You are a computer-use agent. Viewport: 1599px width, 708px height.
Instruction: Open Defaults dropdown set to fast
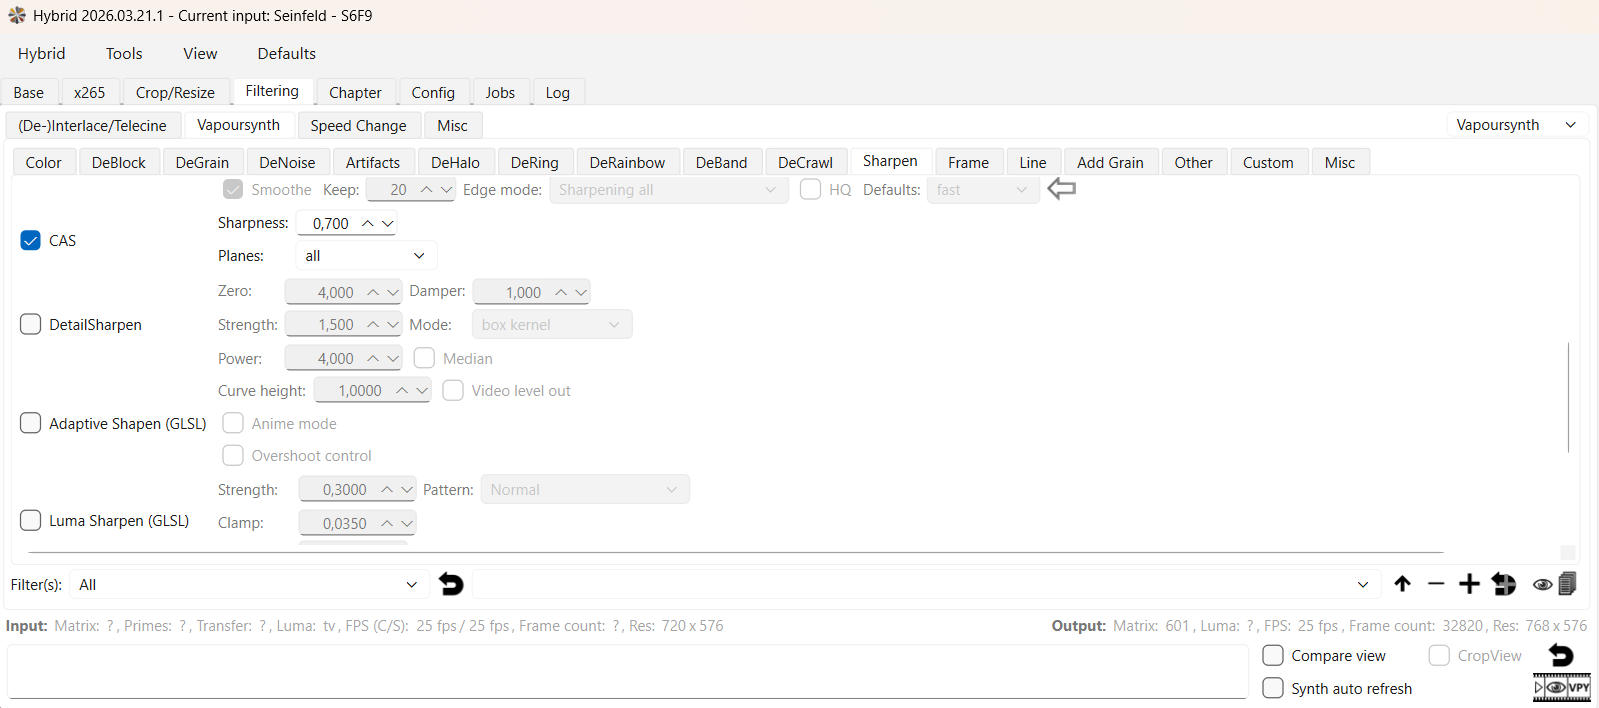point(983,189)
